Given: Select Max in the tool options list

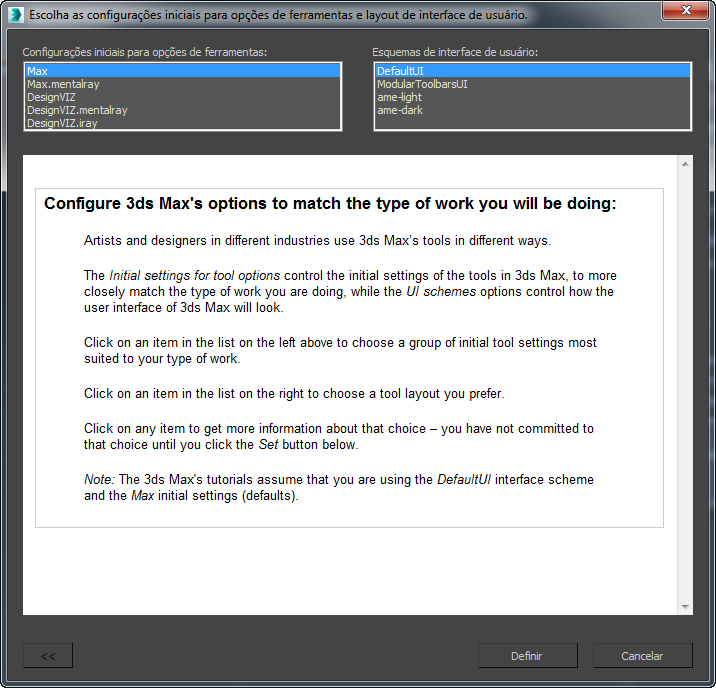Looking at the screenshot, I should (183, 71).
